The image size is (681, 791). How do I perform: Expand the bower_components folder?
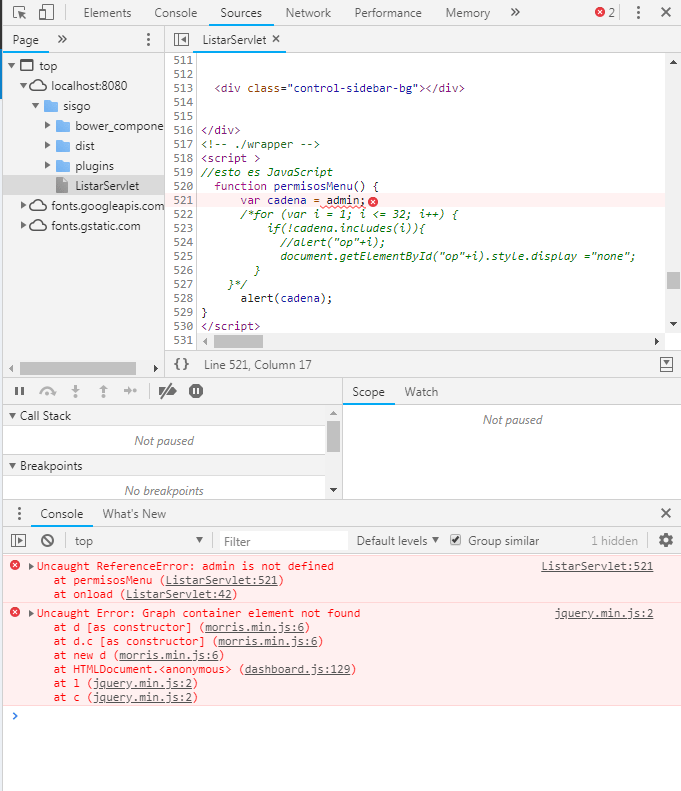pyautogui.click(x=47, y=125)
